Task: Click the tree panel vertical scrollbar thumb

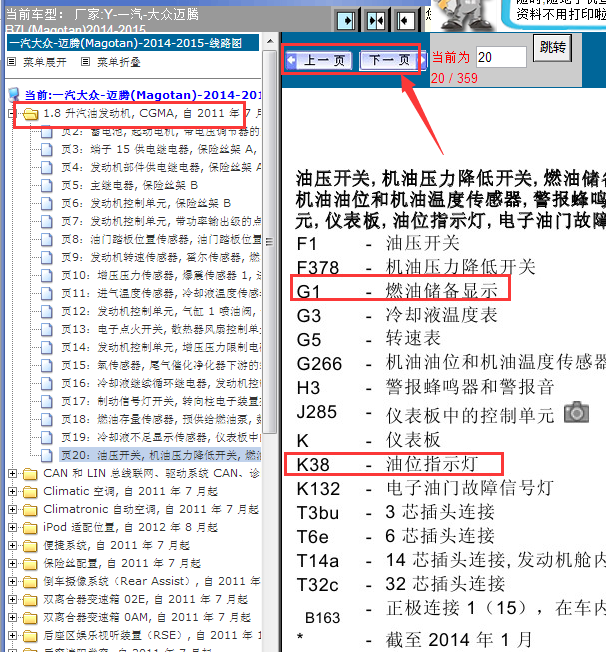Action: coord(270,242)
